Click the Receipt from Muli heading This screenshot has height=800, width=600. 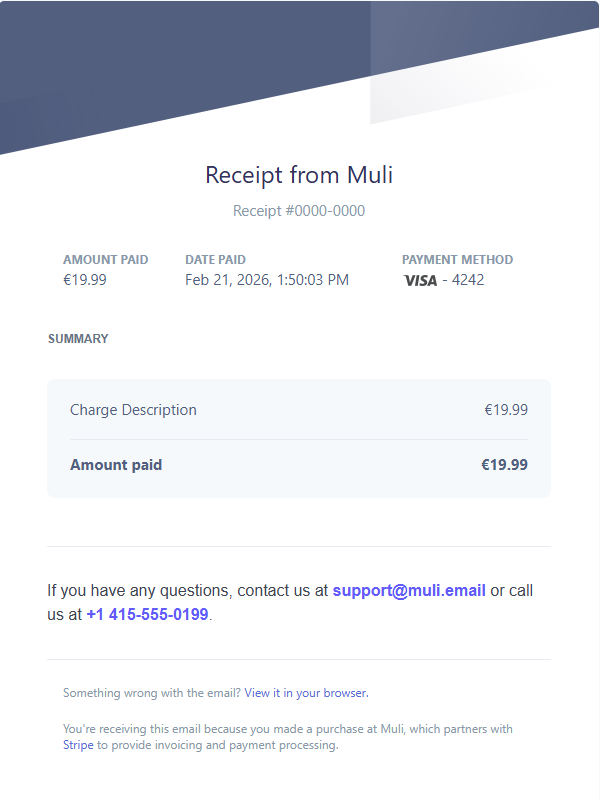(299, 175)
